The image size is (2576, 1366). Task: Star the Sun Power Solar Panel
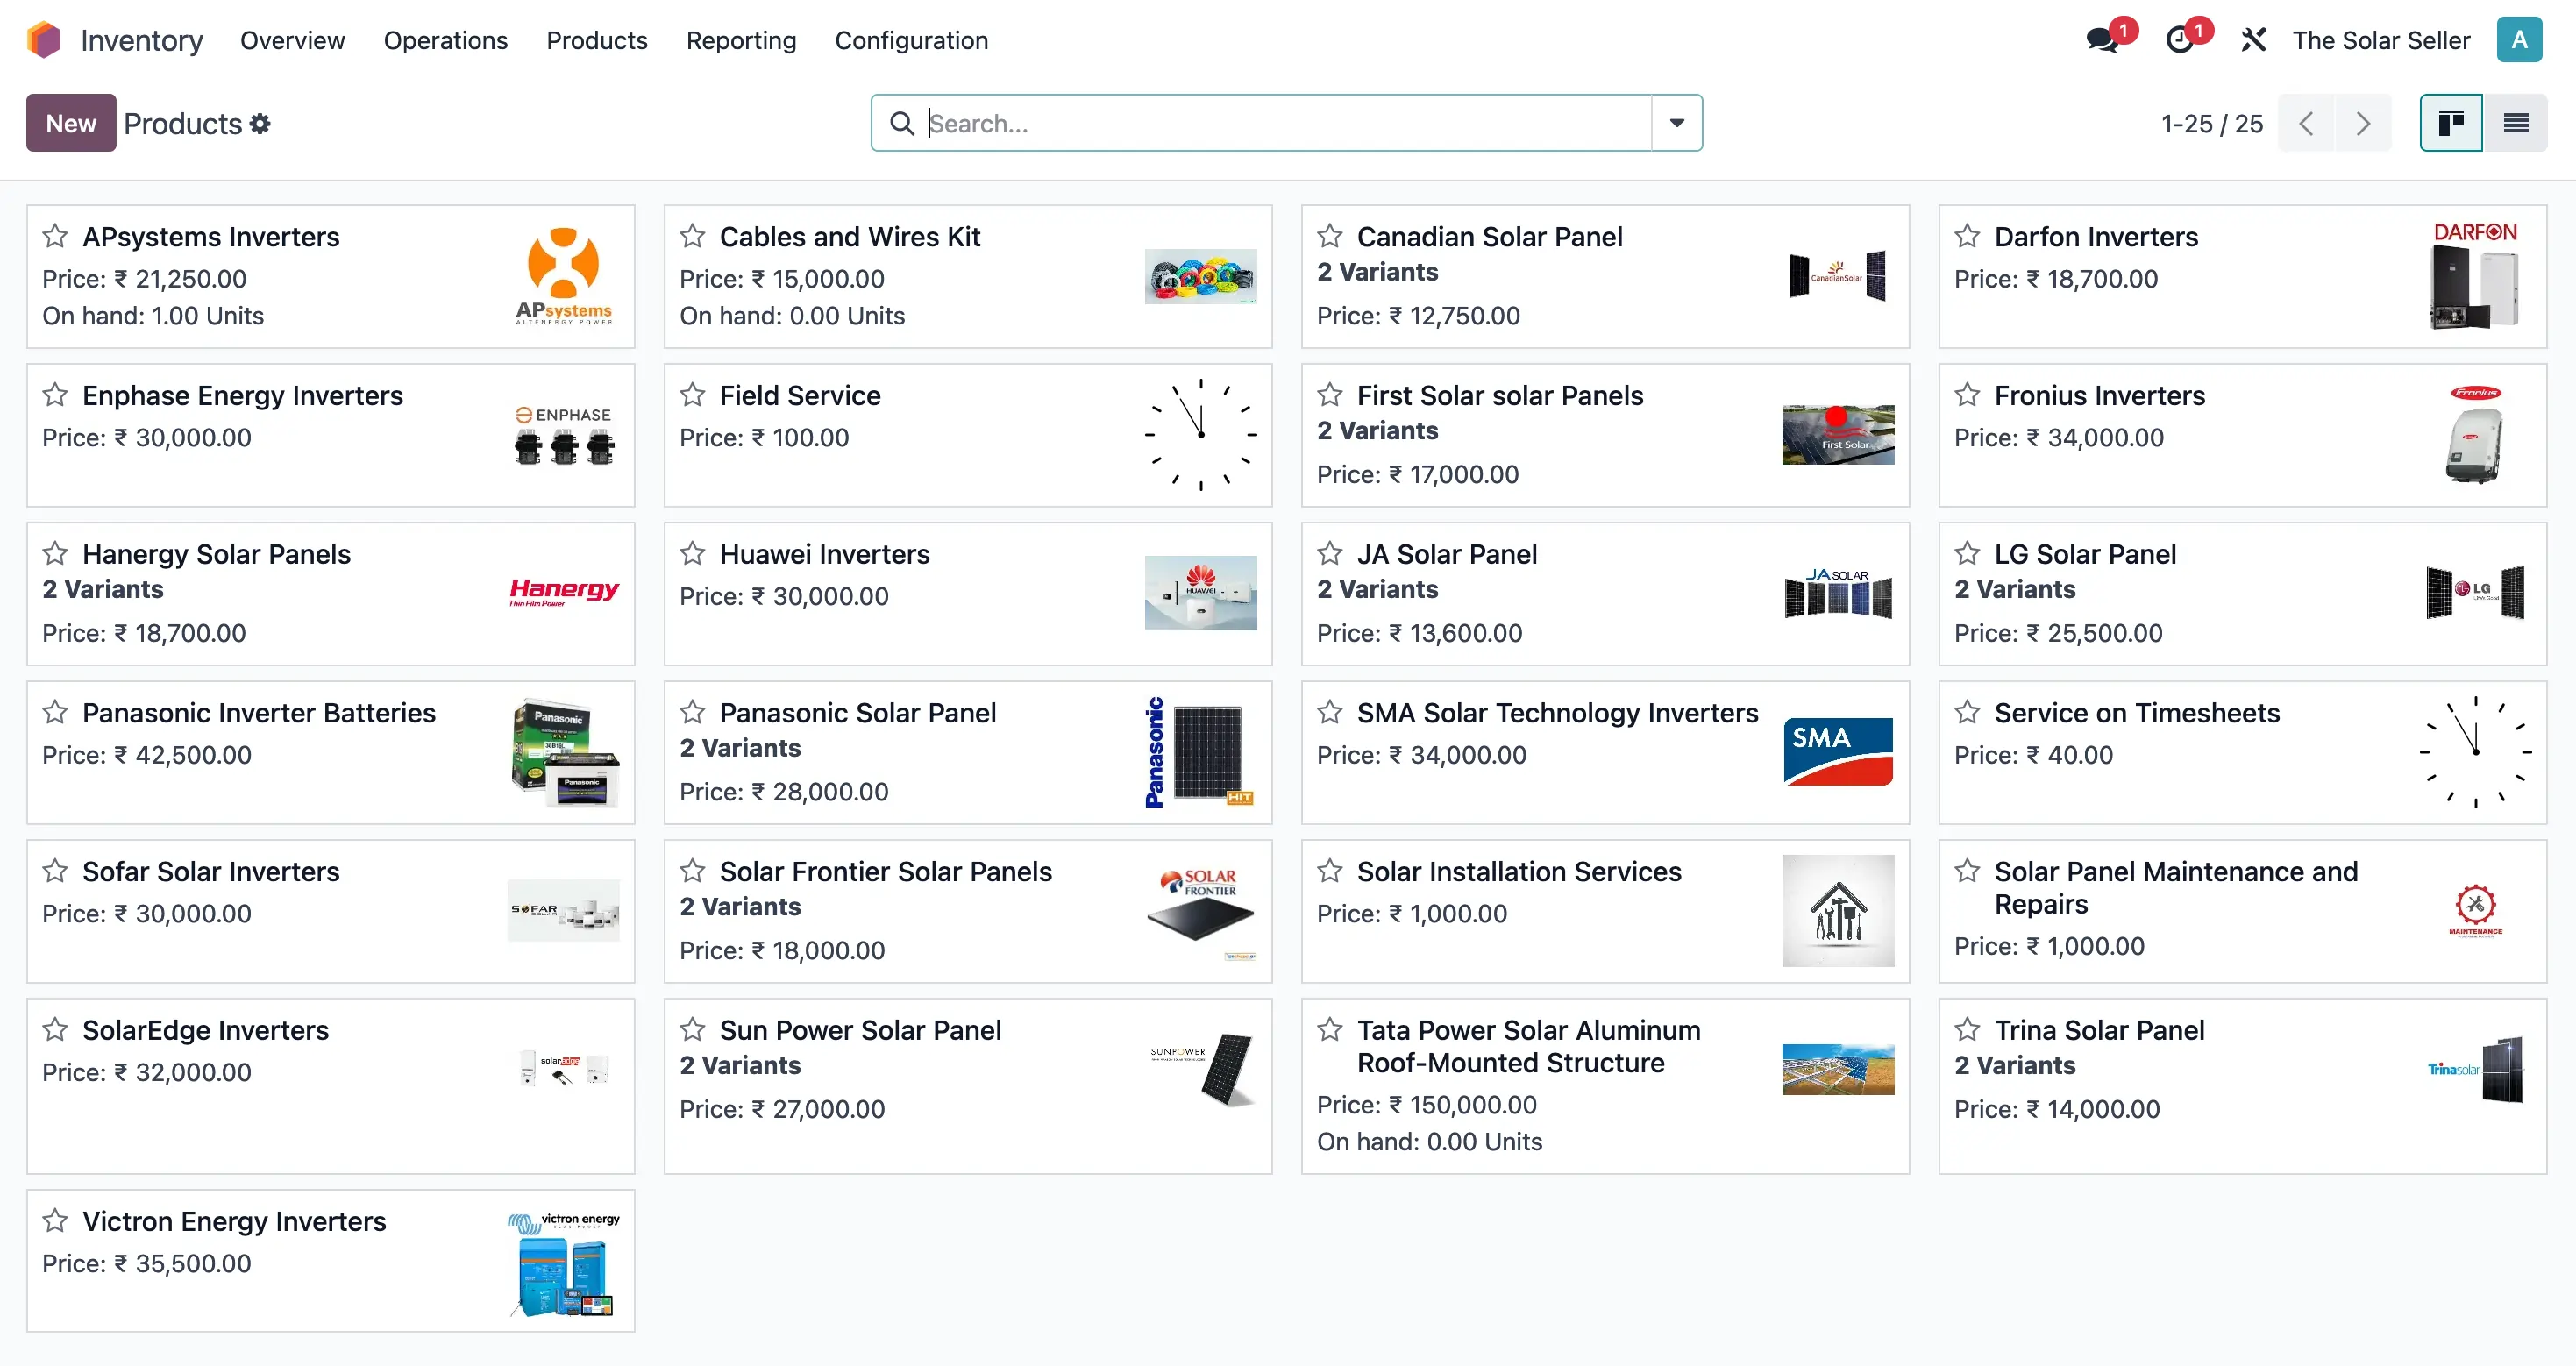pyautogui.click(x=692, y=1029)
